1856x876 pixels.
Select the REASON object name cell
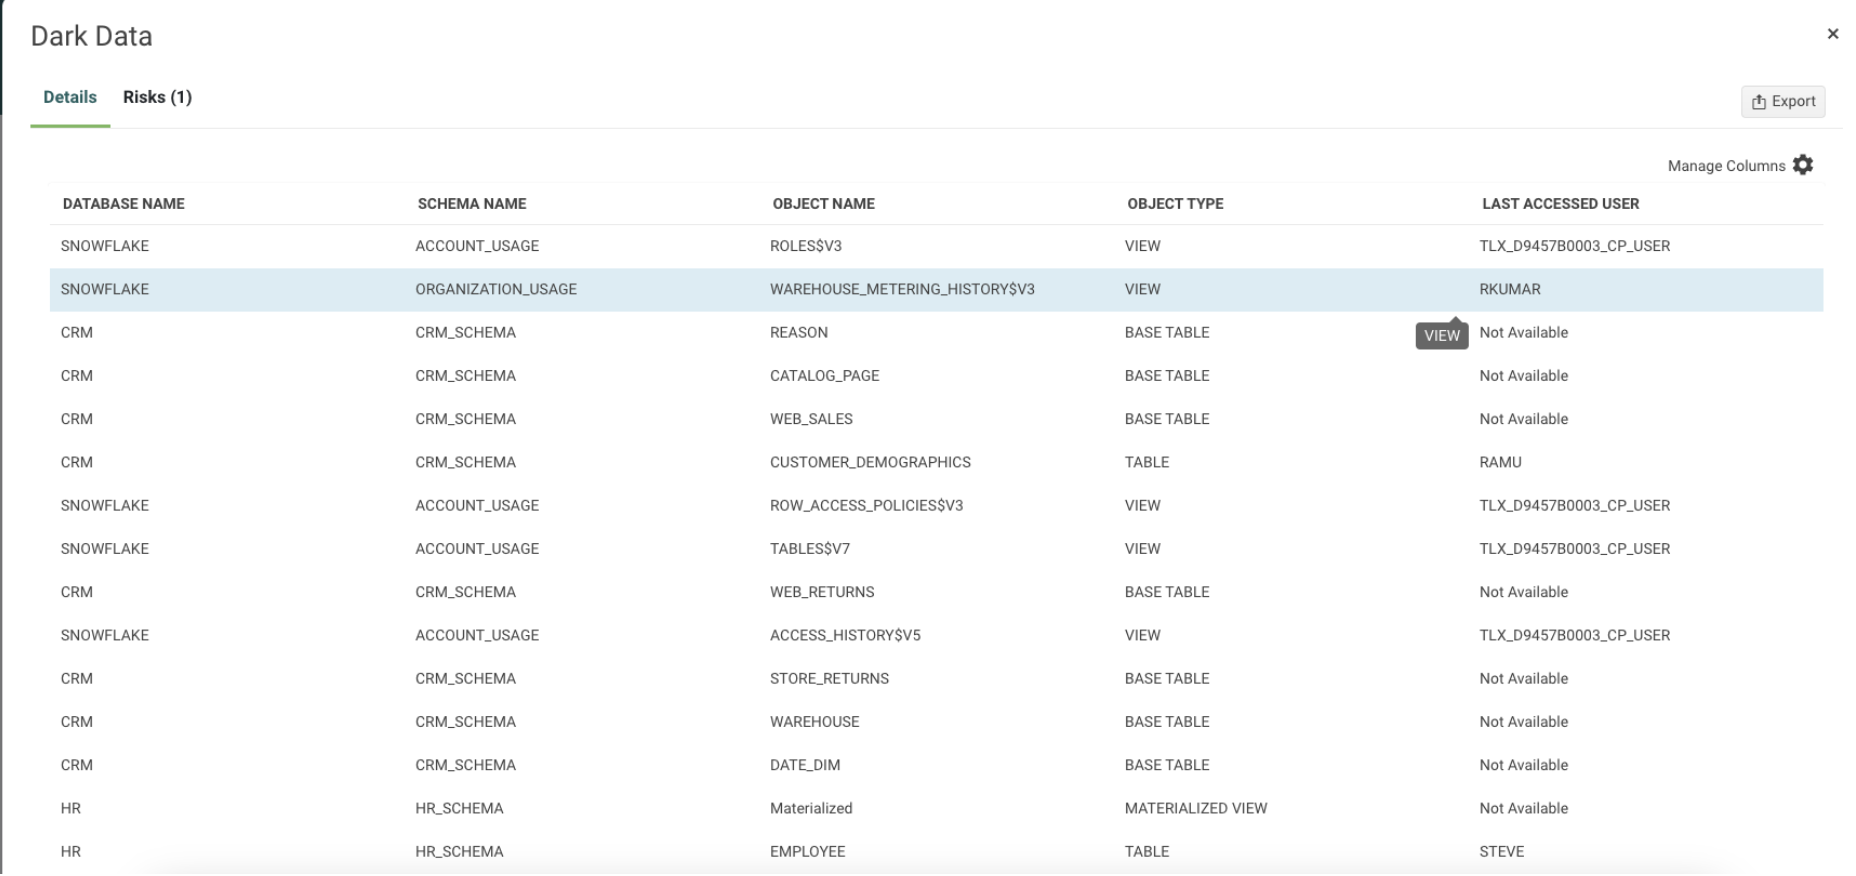click(799, 333)
